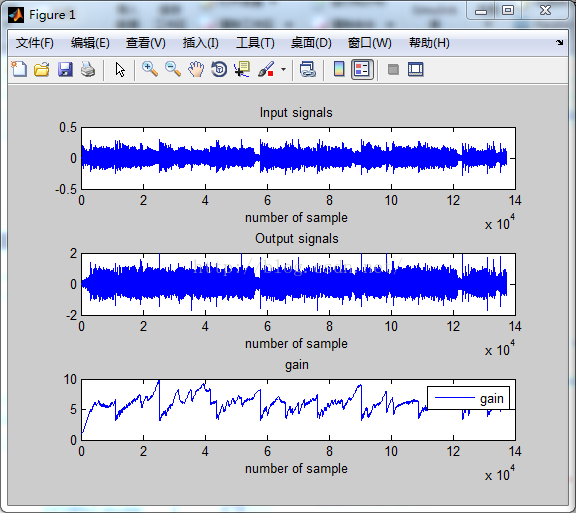Activate the Zoom Out magnifier tool

tap(173, 69)
